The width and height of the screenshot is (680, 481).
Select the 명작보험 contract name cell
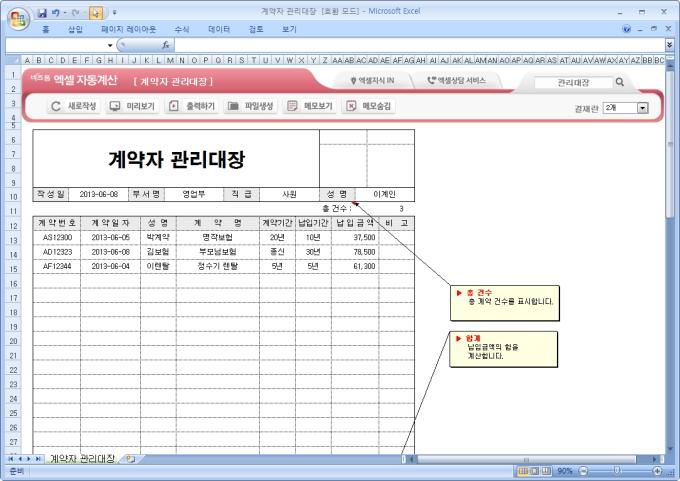point(218,237)
